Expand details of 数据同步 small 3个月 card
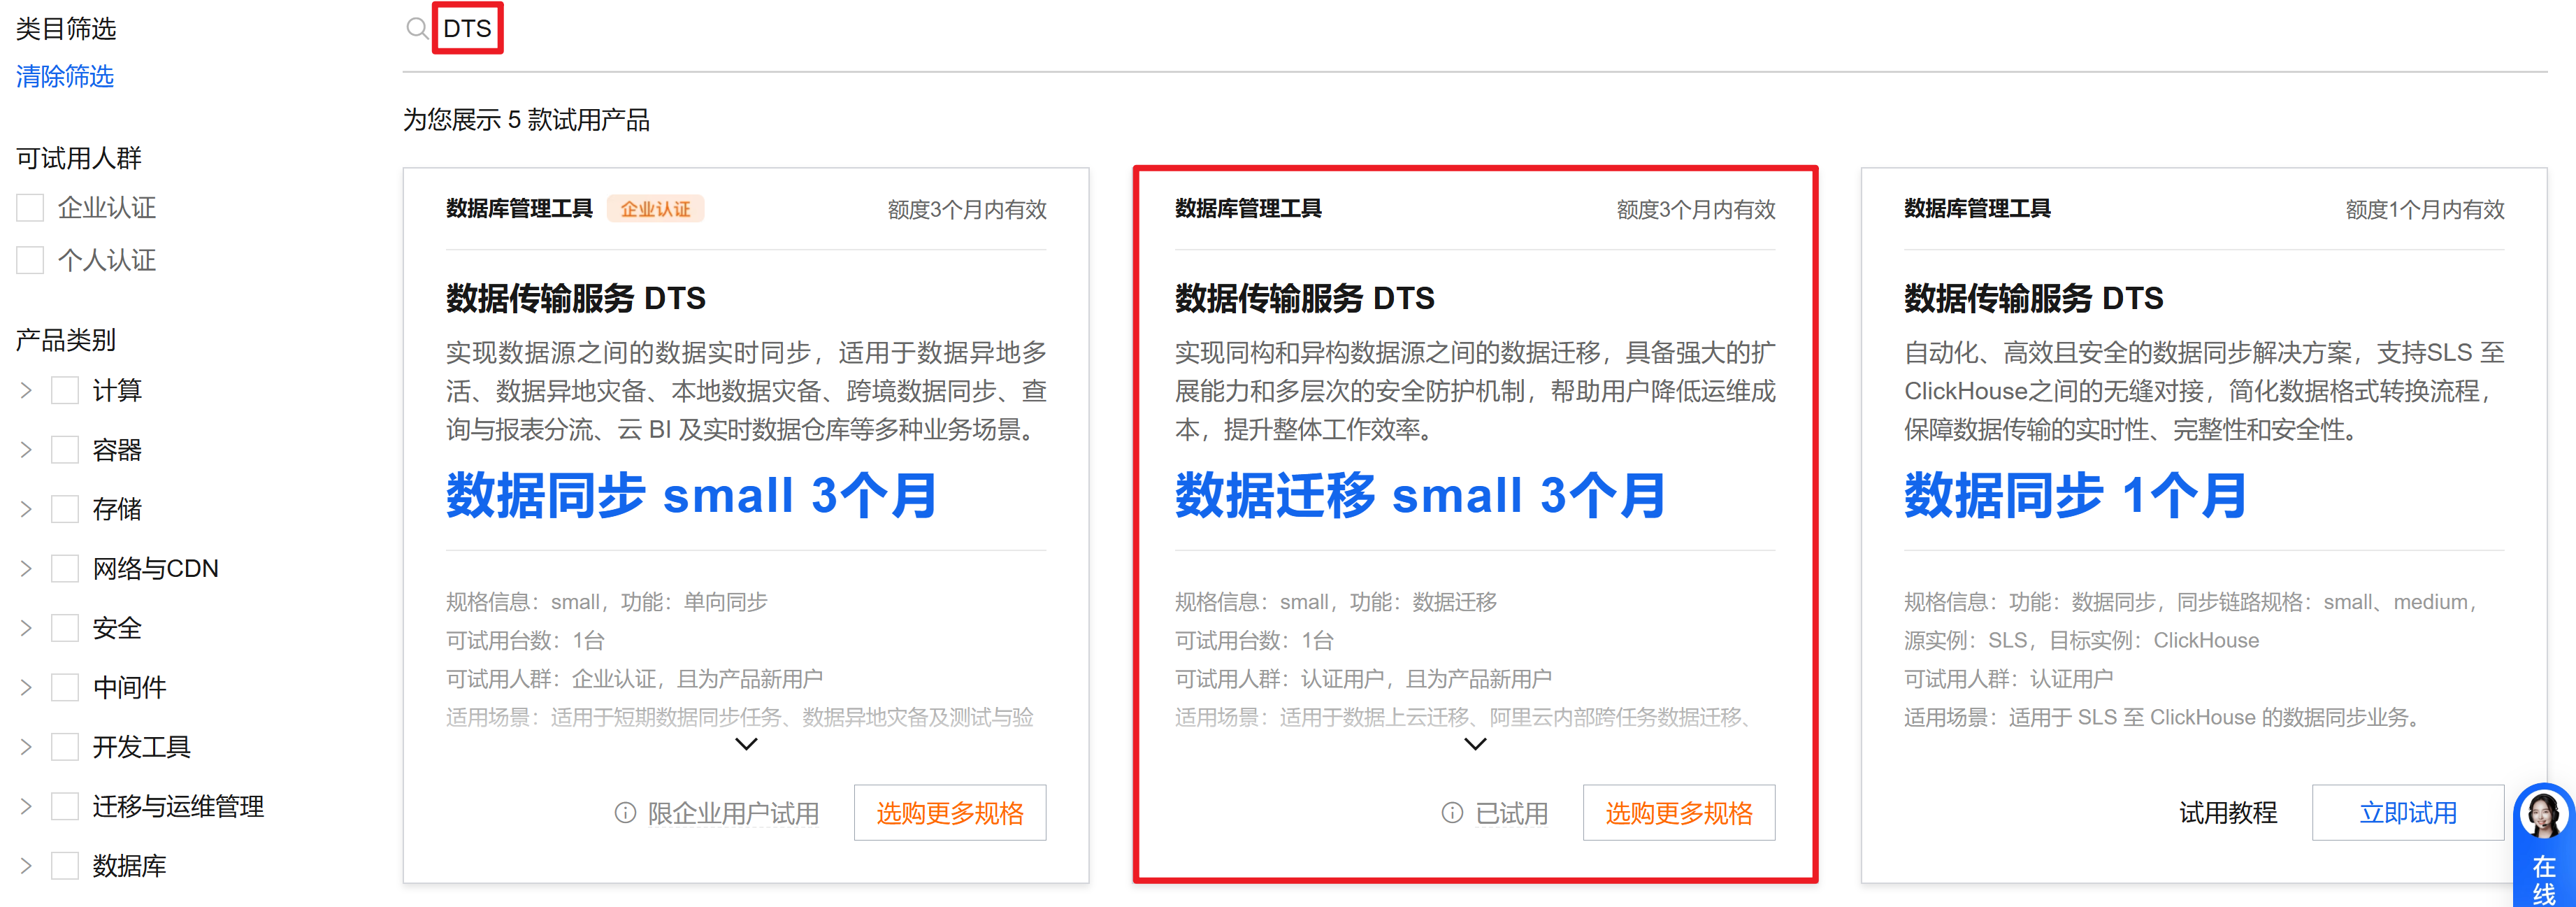Screen dimensions: 2576x907 tap(746, 744)
